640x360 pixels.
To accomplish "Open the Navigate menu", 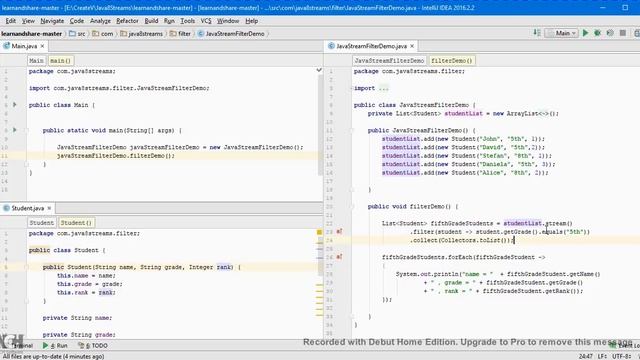I will [52, 21].
